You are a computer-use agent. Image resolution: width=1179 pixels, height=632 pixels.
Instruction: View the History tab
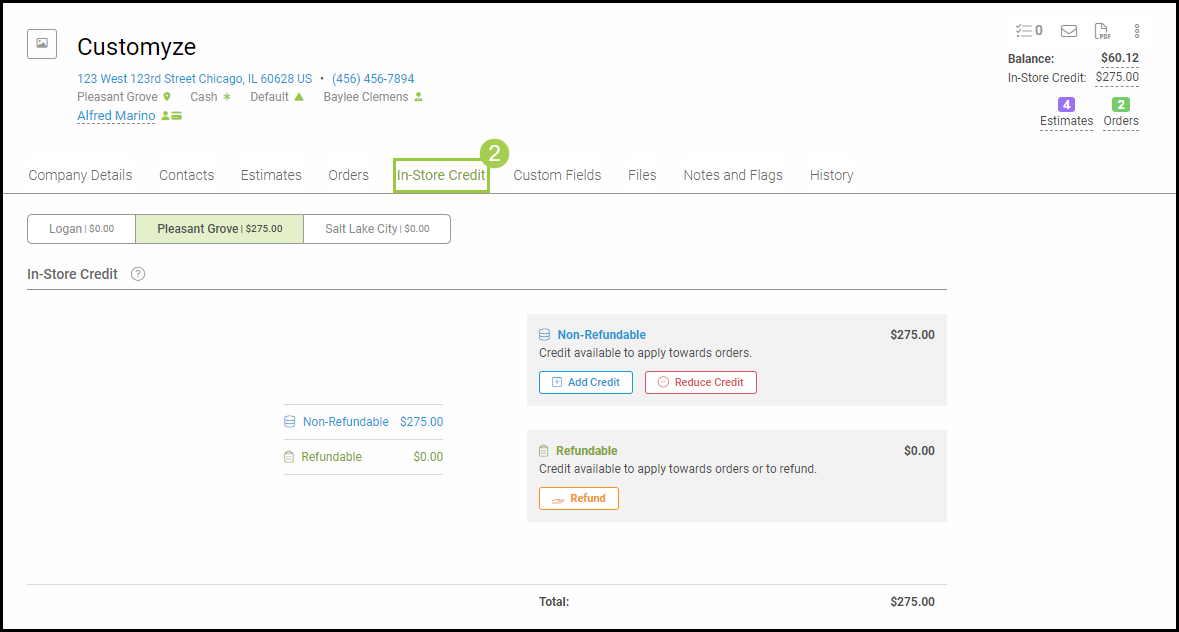(832, 175)
